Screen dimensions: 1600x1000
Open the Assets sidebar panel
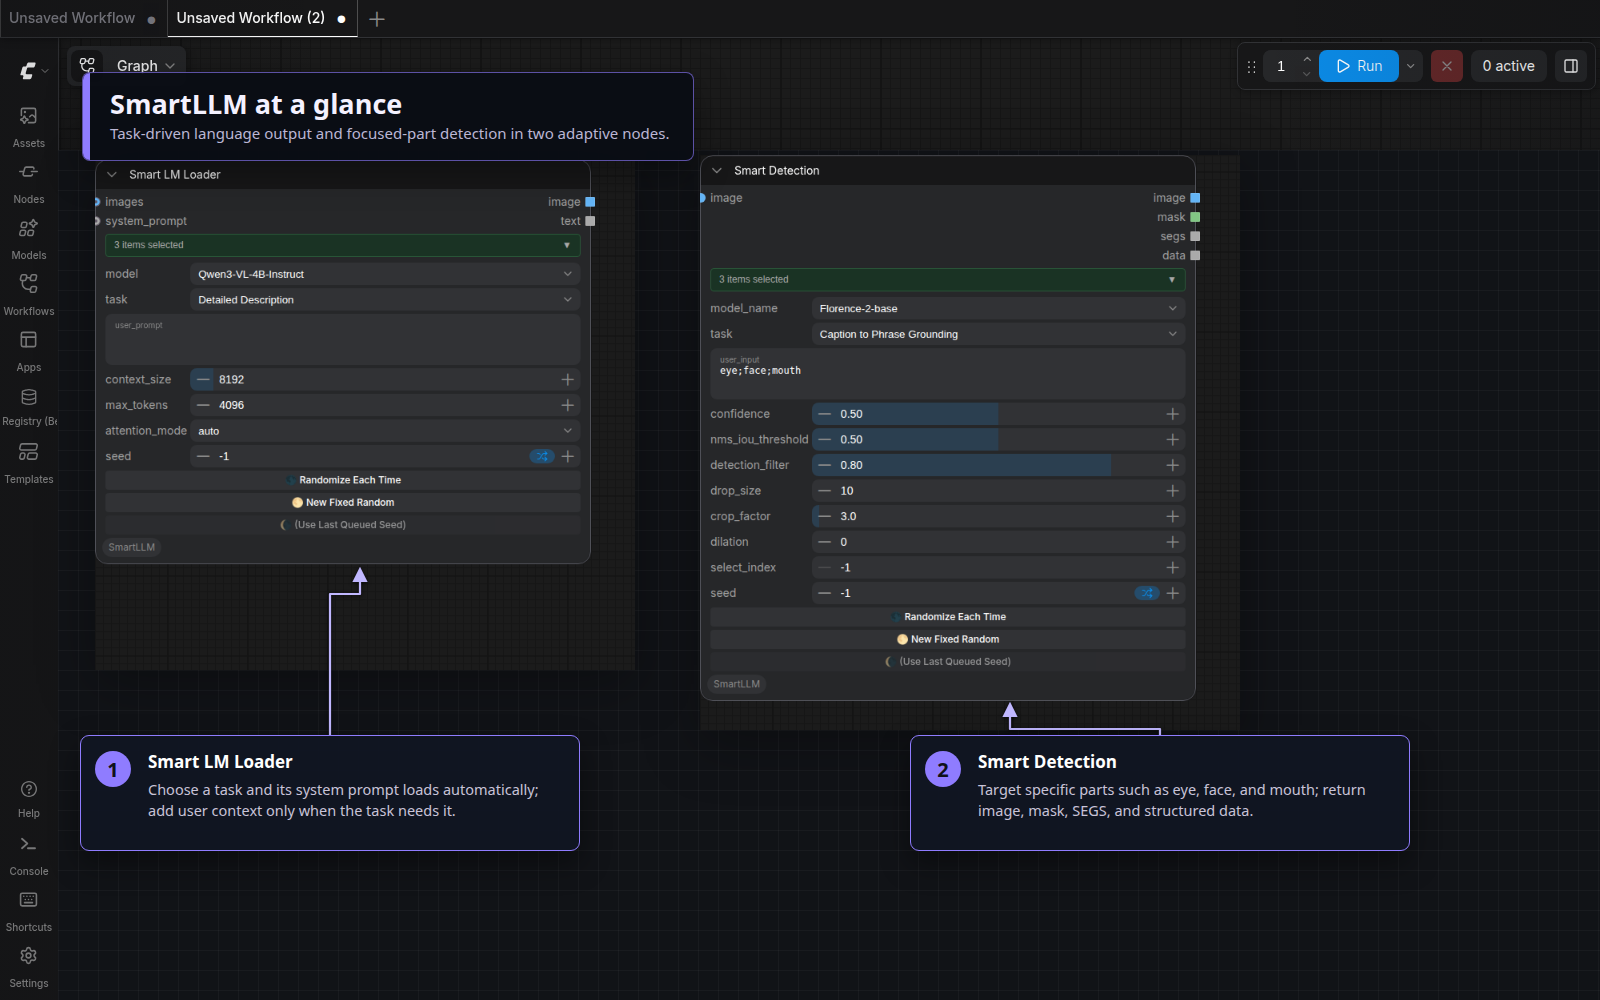[28, 128]
